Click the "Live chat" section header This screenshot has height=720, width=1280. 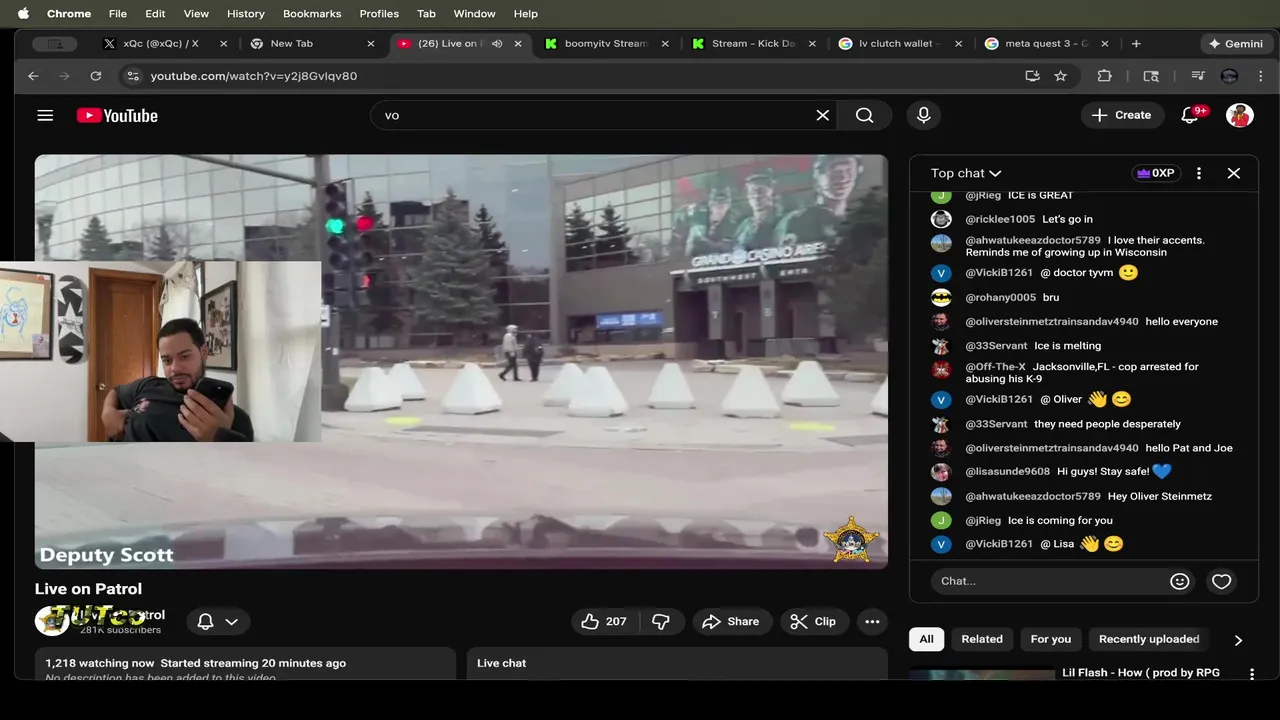(x=501, y=663)
